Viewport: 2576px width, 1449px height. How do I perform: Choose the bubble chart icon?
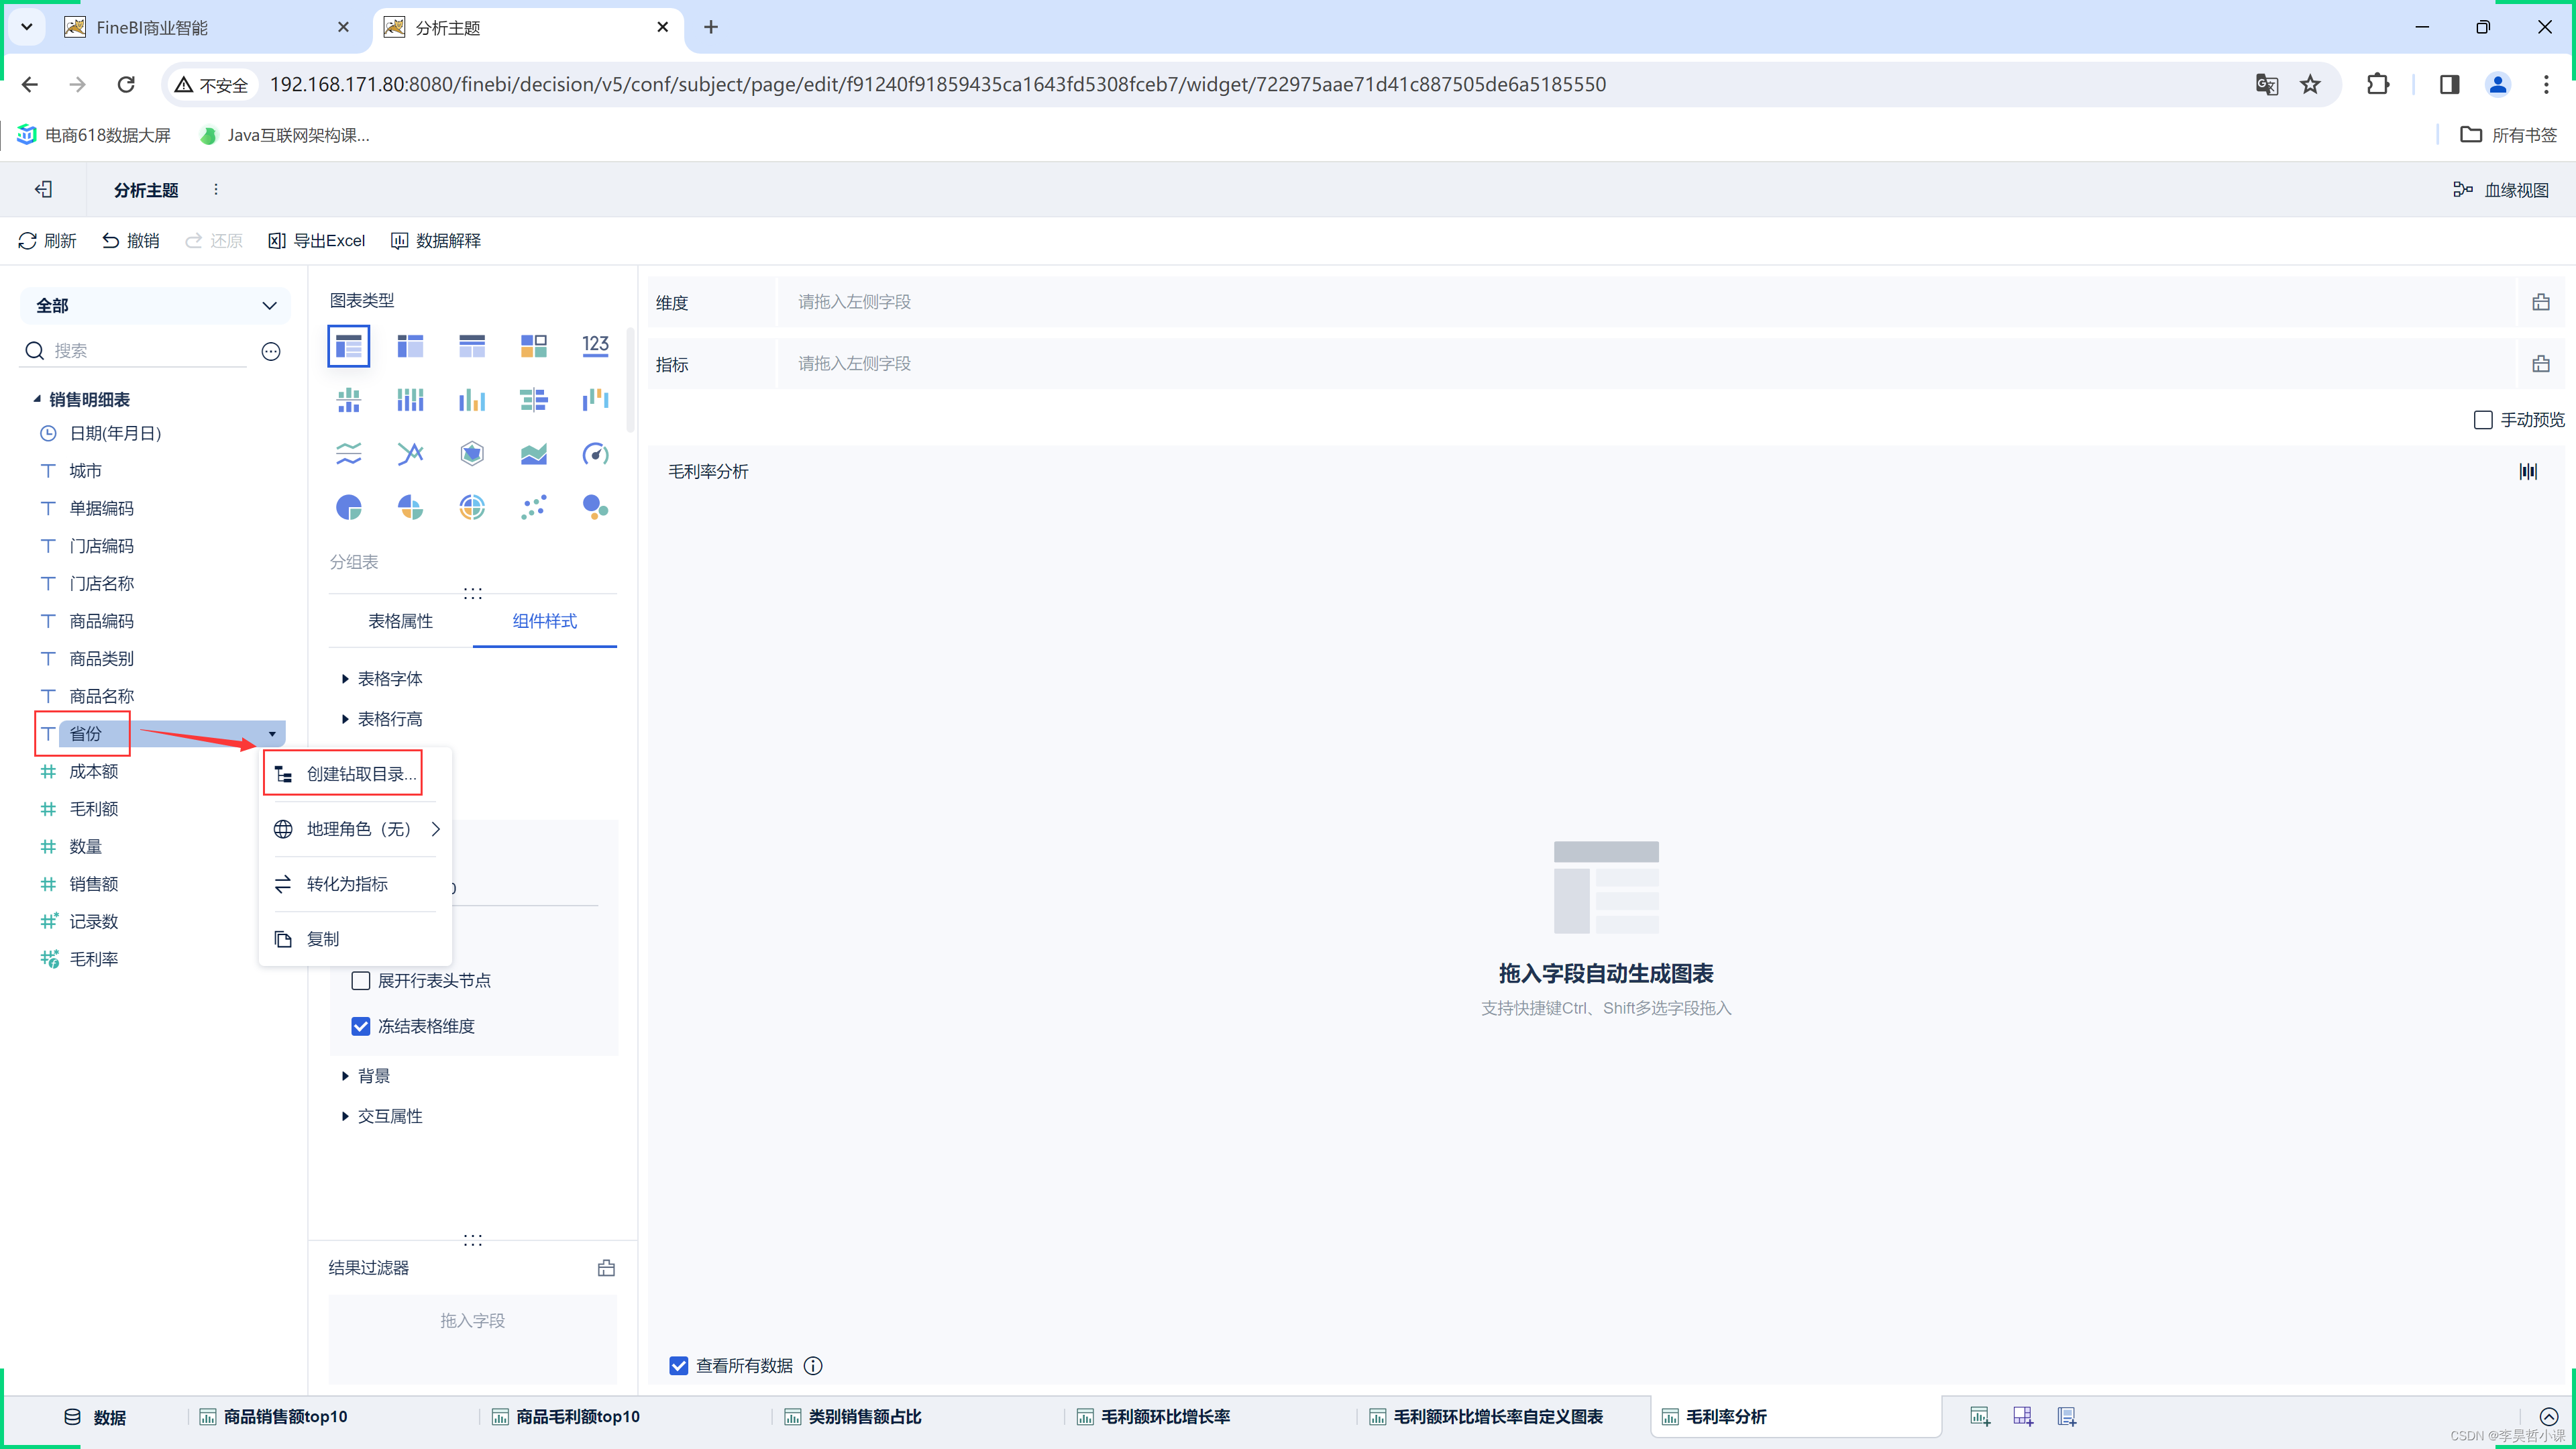coord(596,508)
